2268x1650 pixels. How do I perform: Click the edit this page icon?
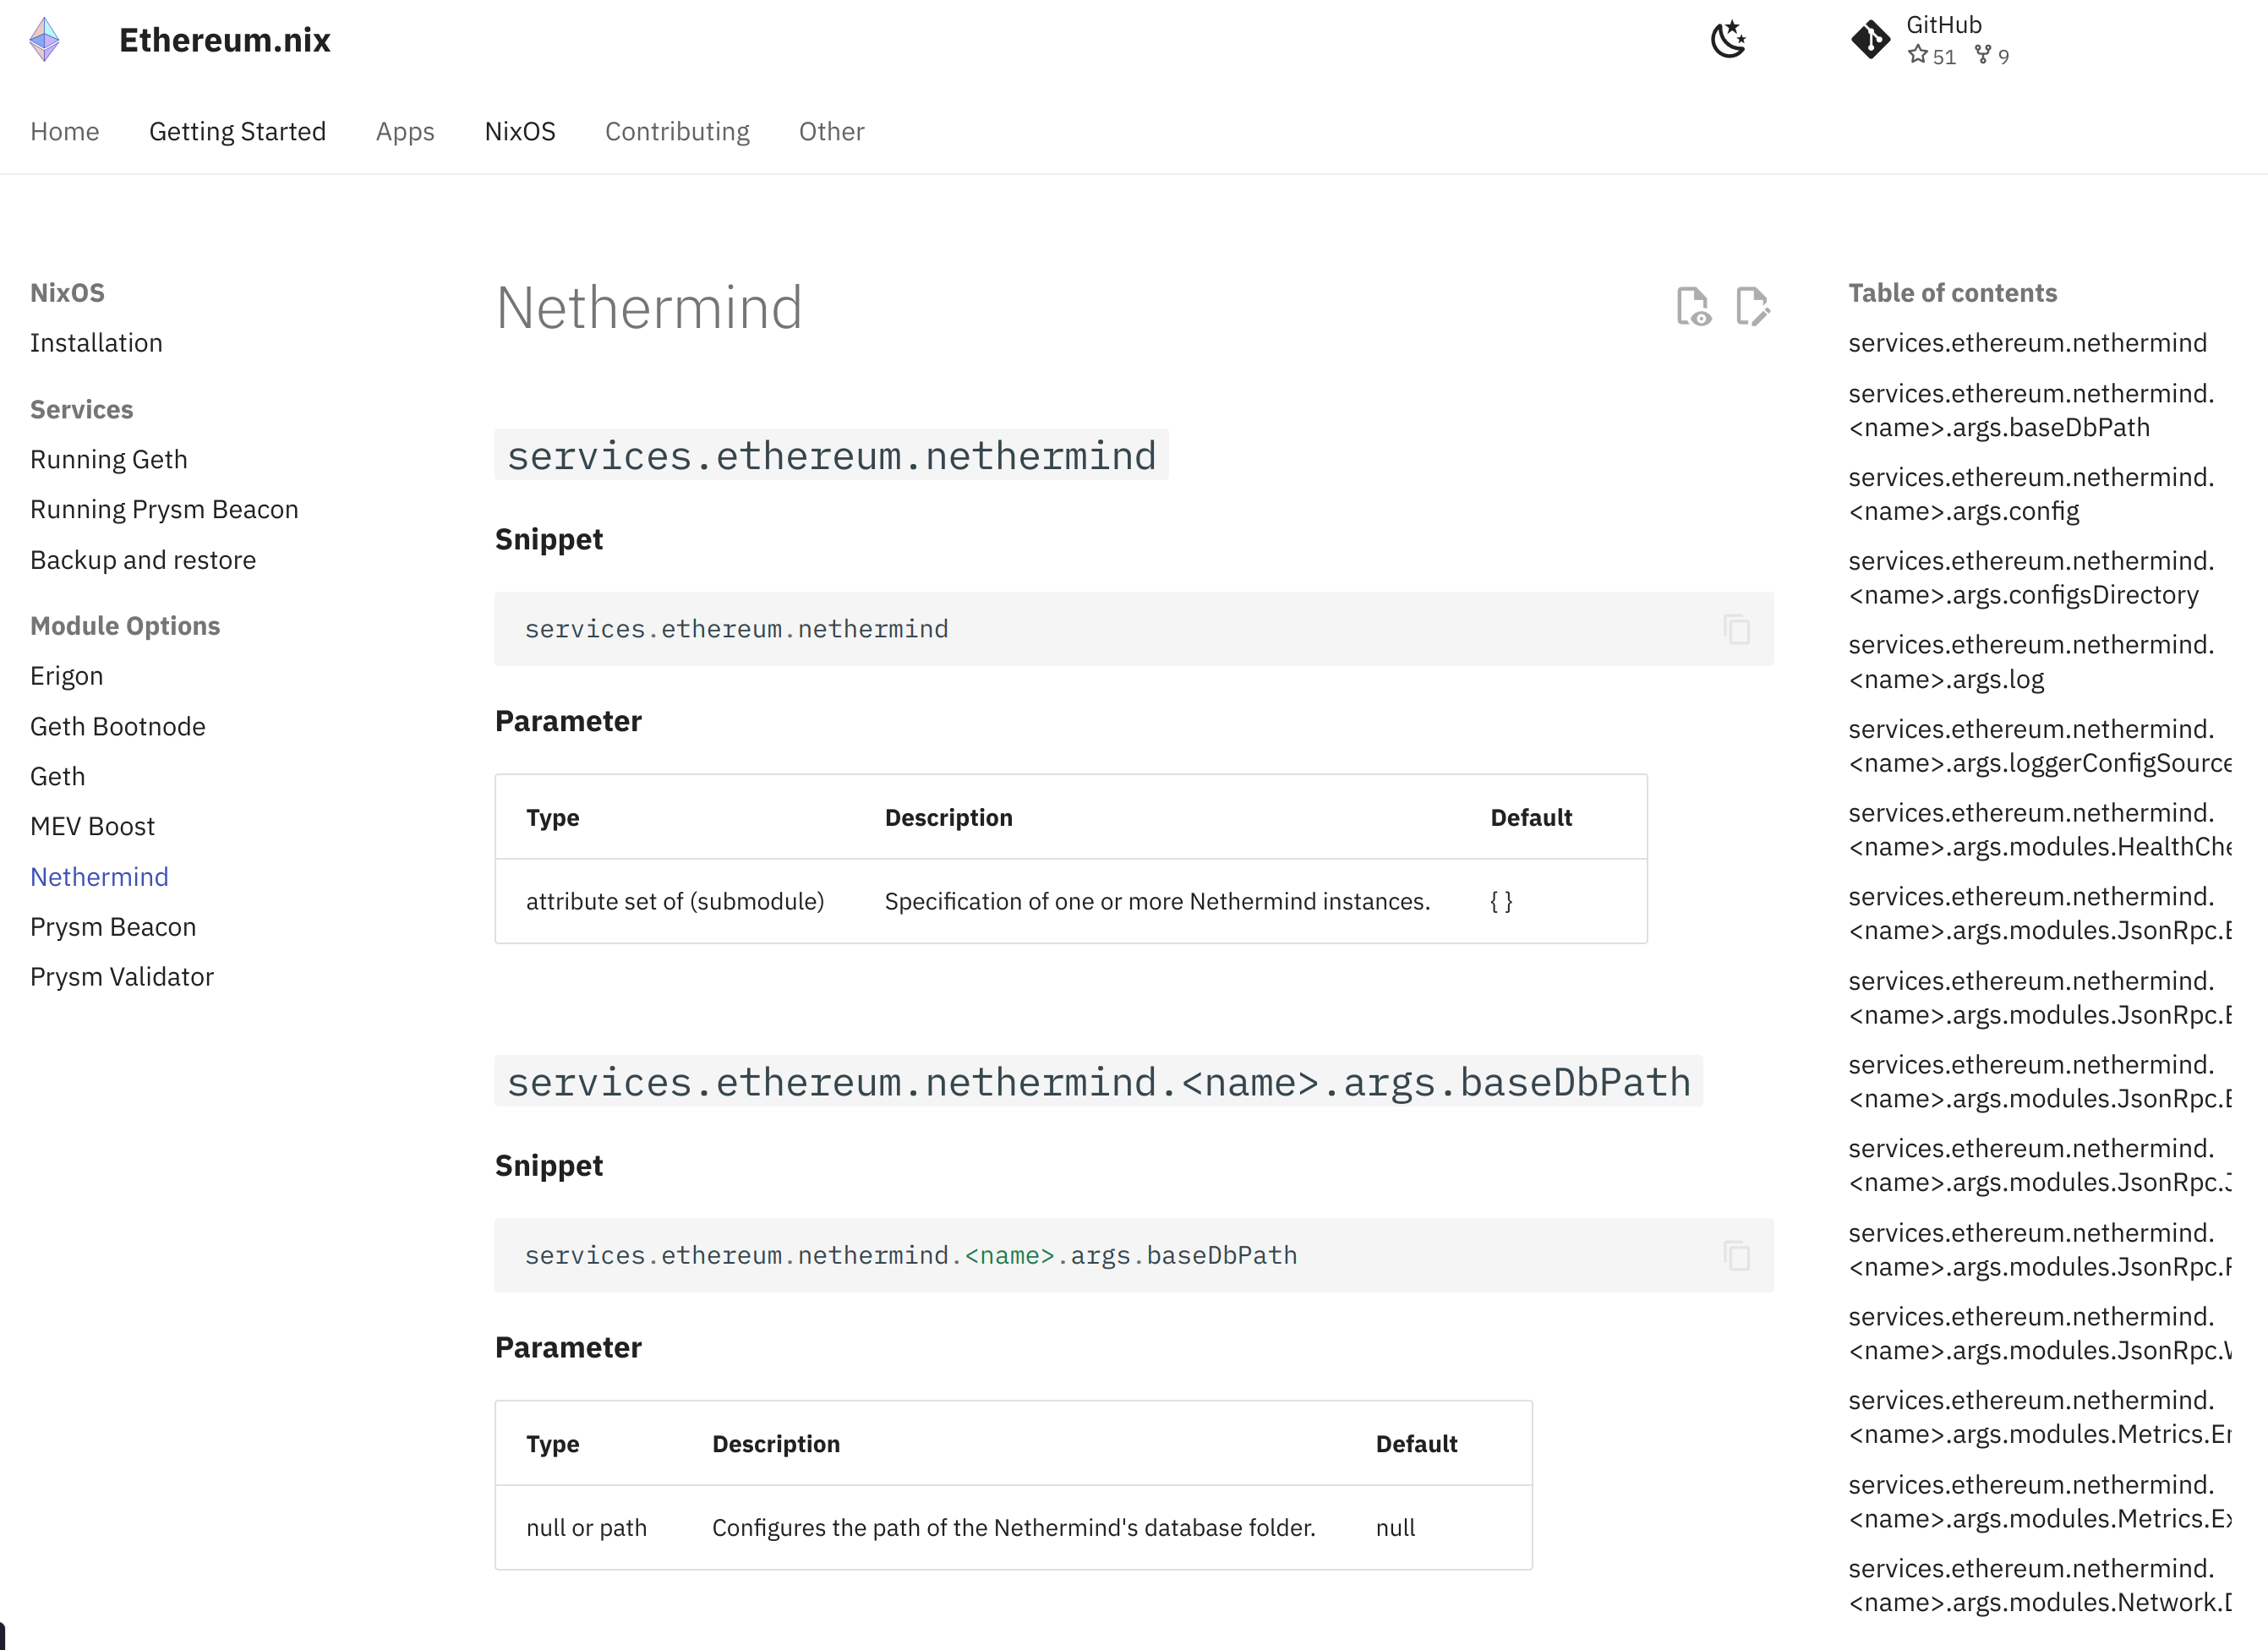1752,306
